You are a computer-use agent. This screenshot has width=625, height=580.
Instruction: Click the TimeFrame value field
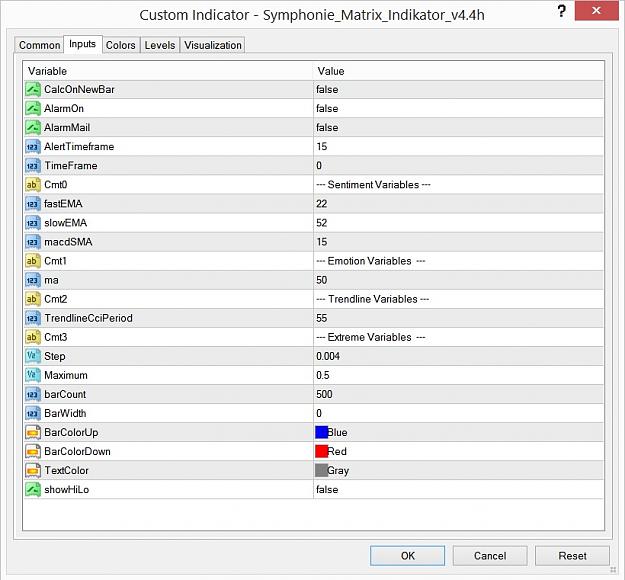click(x=458, y=165)
